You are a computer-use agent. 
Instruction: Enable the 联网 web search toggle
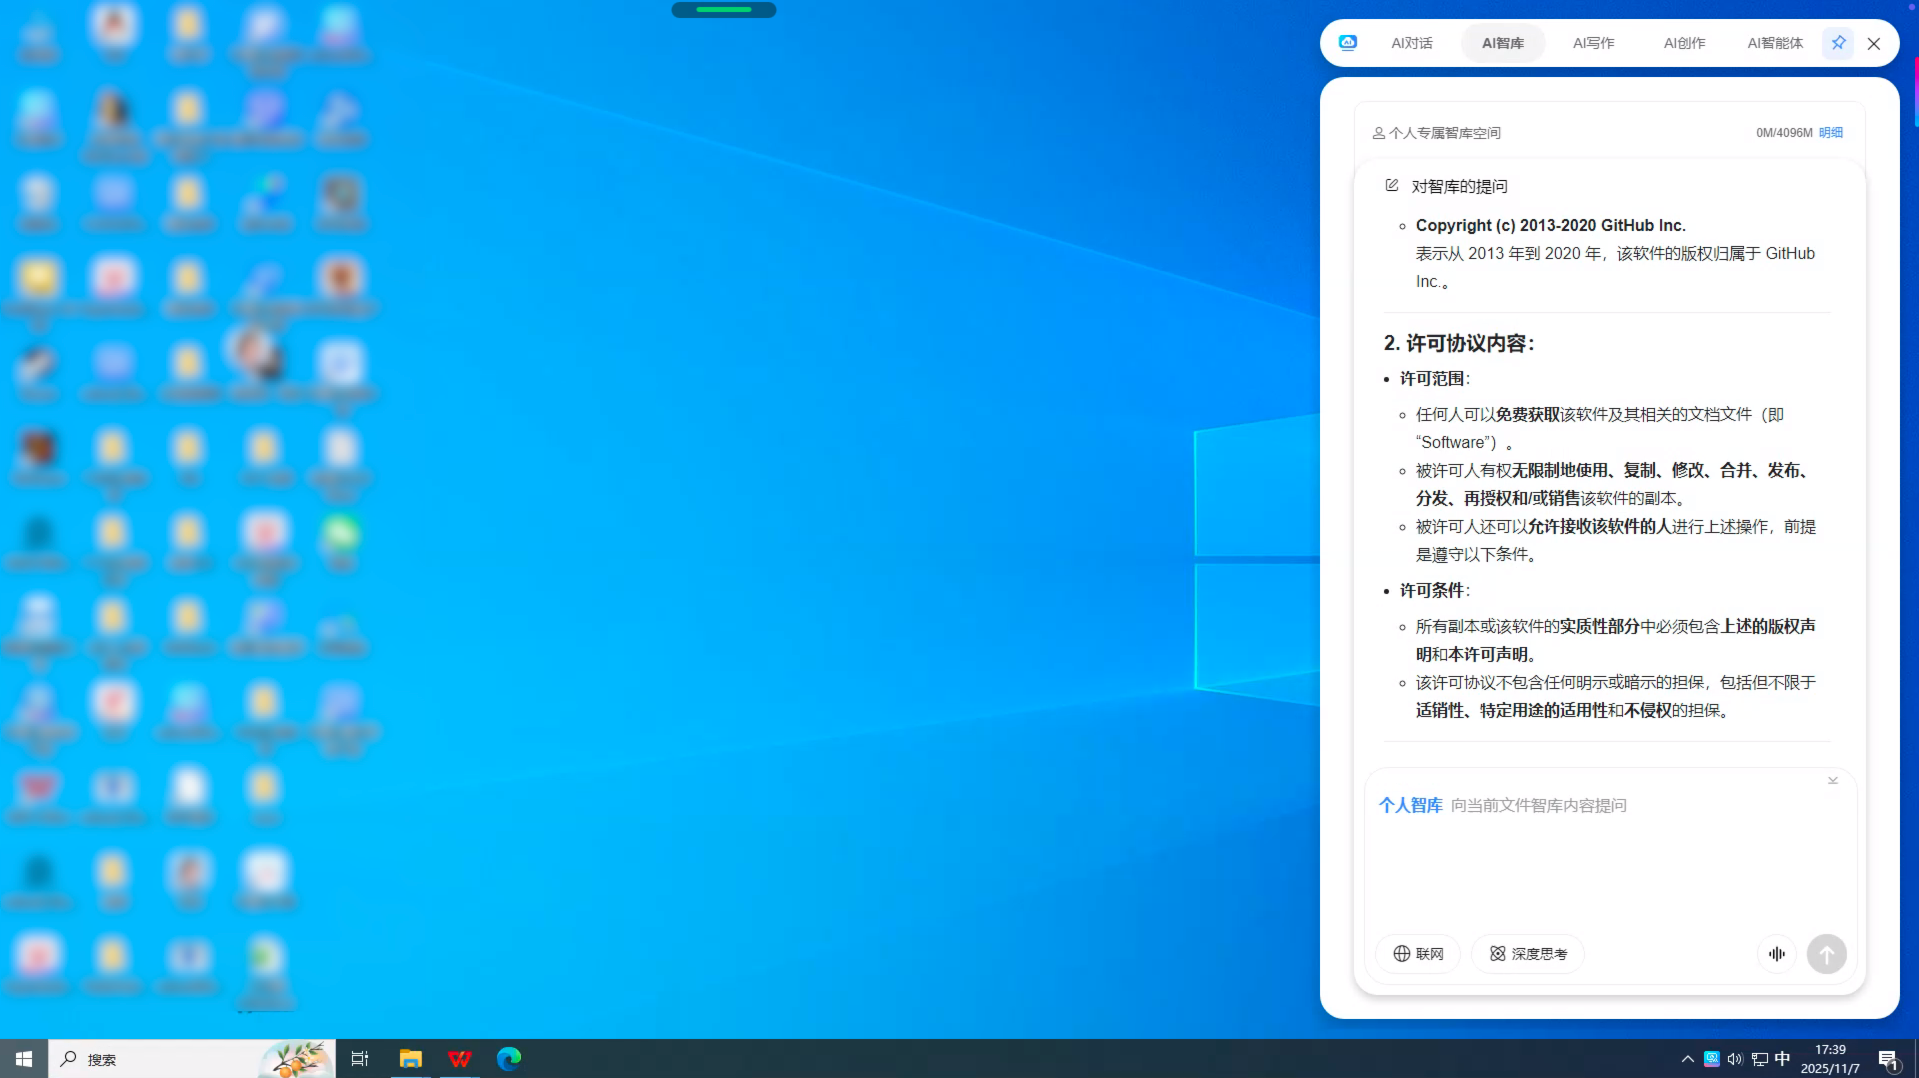(1418, 954)
